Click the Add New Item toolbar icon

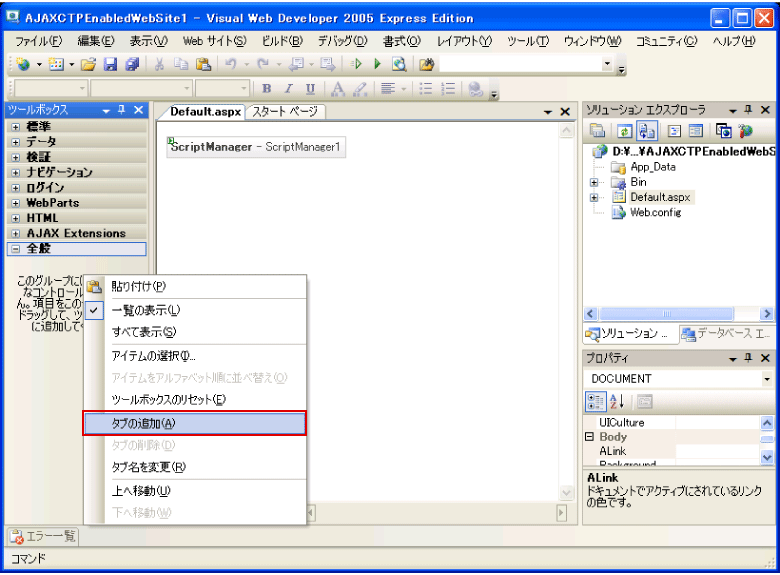[56, 64]
